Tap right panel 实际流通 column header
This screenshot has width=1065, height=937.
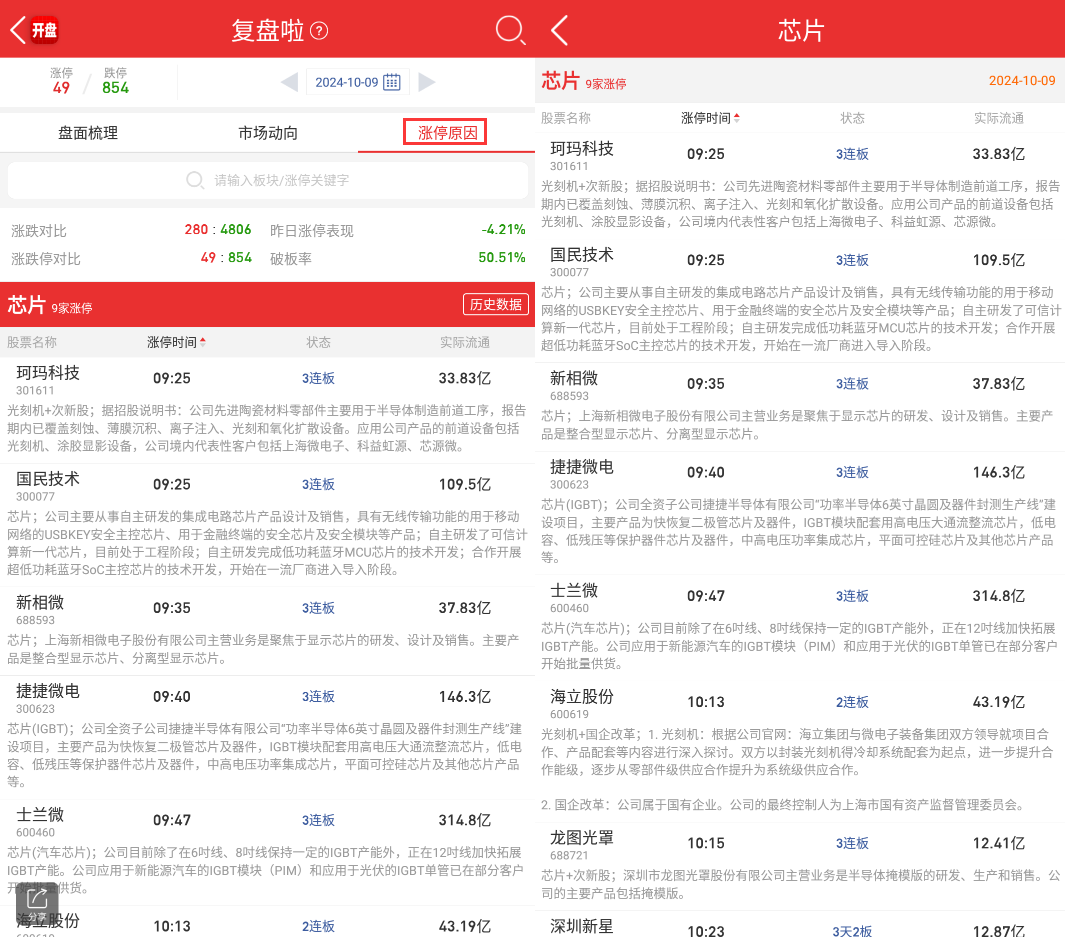[998, 118]
